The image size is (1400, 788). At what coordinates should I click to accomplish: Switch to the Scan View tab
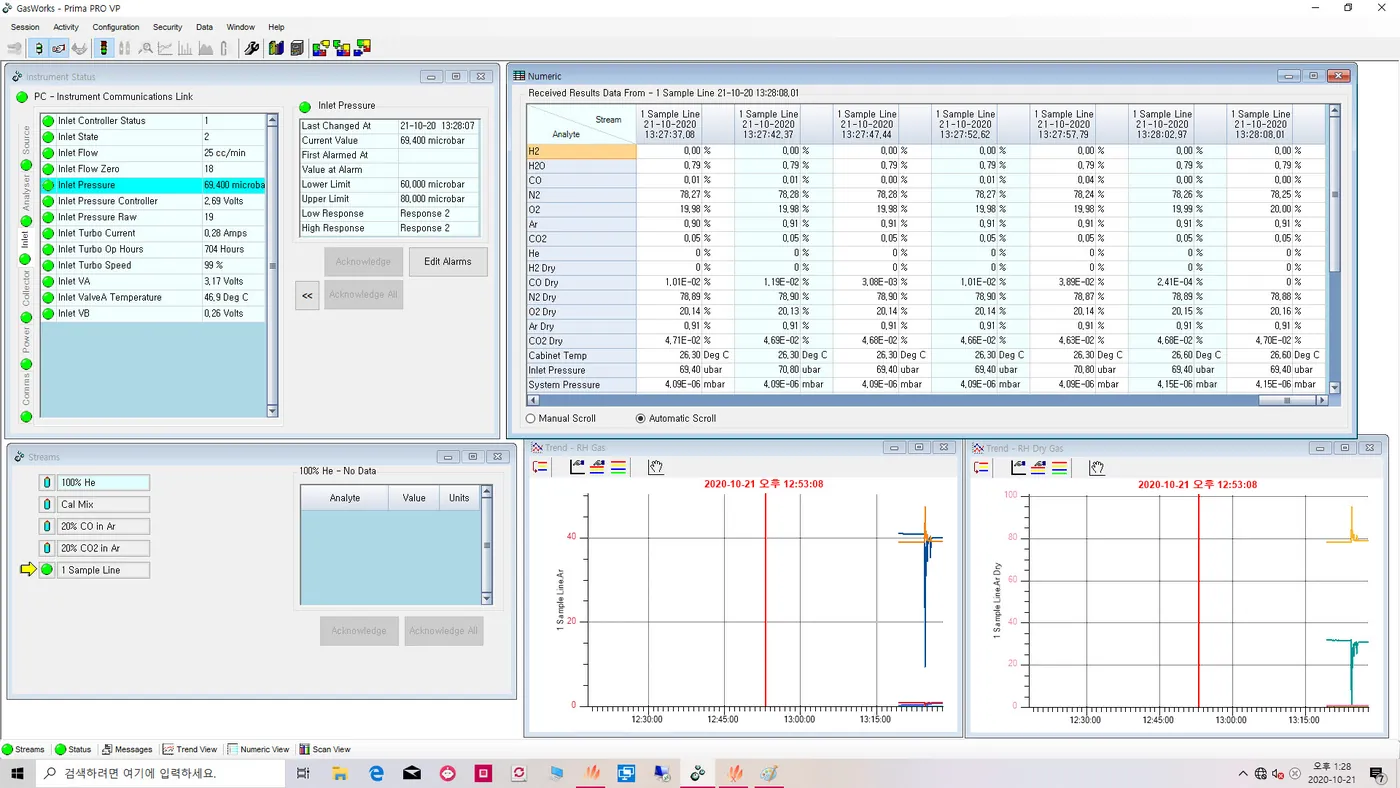324,749
